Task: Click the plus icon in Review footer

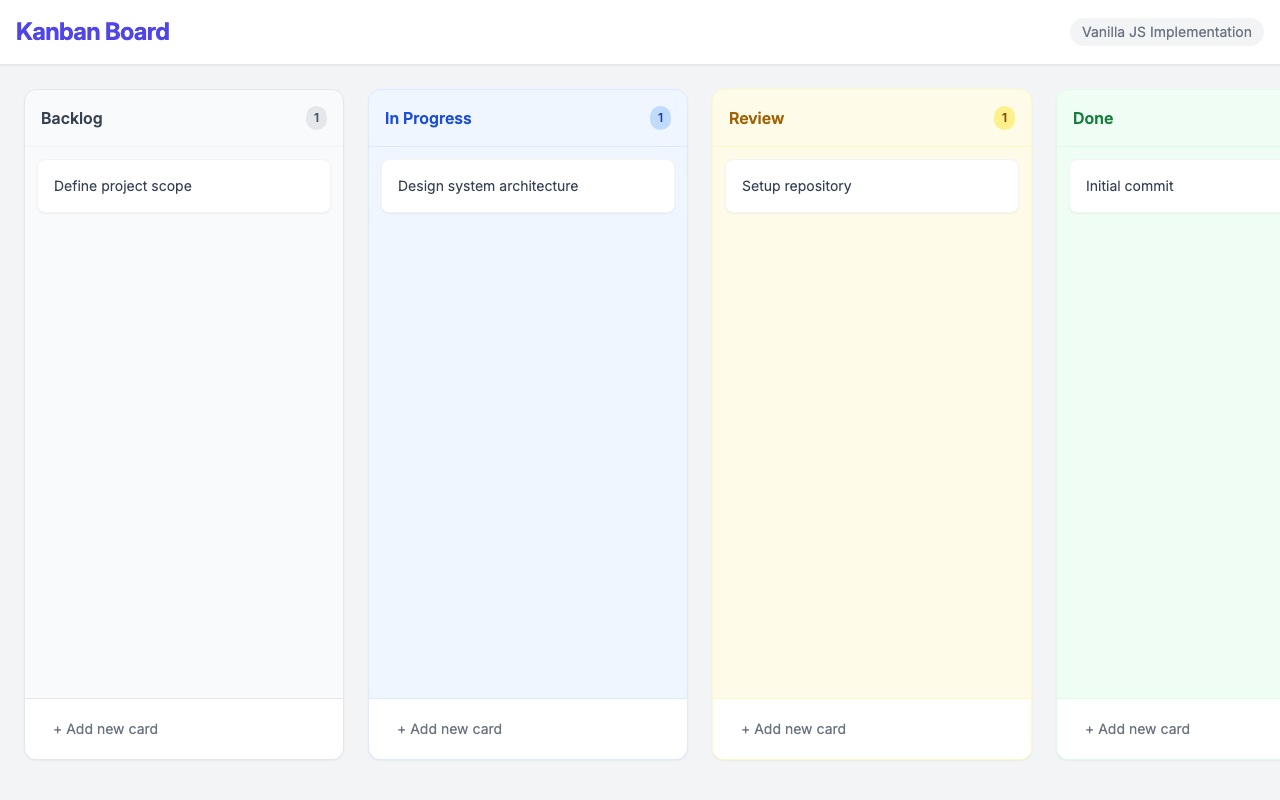Action: [744, 729]
